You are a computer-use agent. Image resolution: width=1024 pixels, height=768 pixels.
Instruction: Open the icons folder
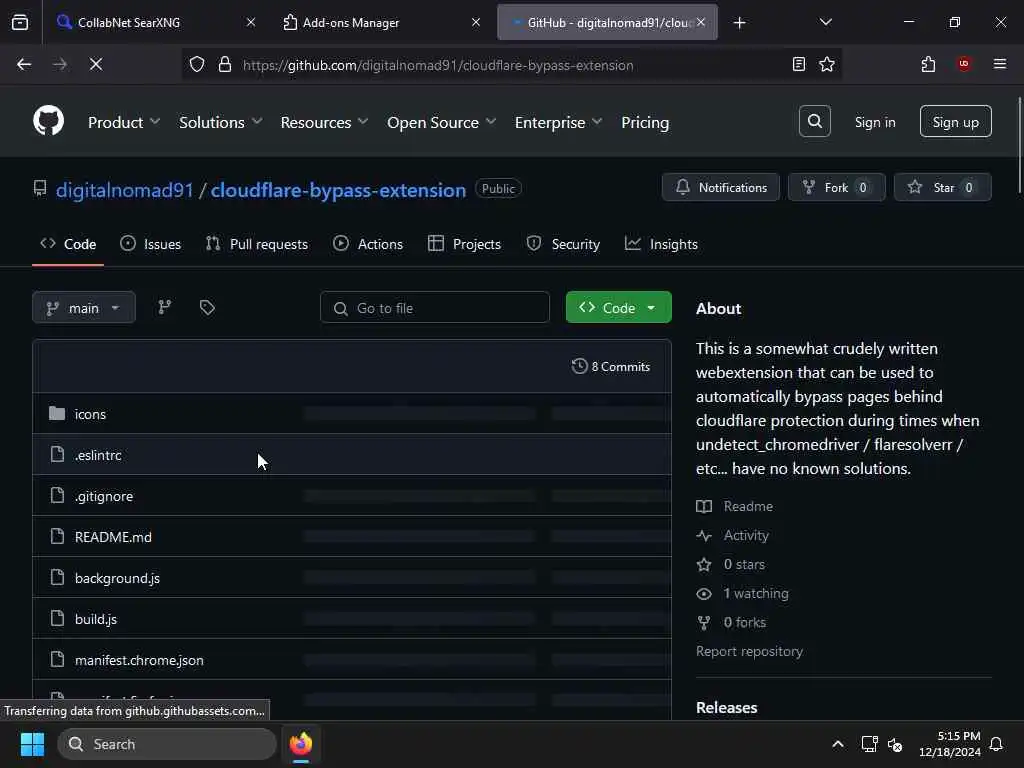(x=90, y=414)
